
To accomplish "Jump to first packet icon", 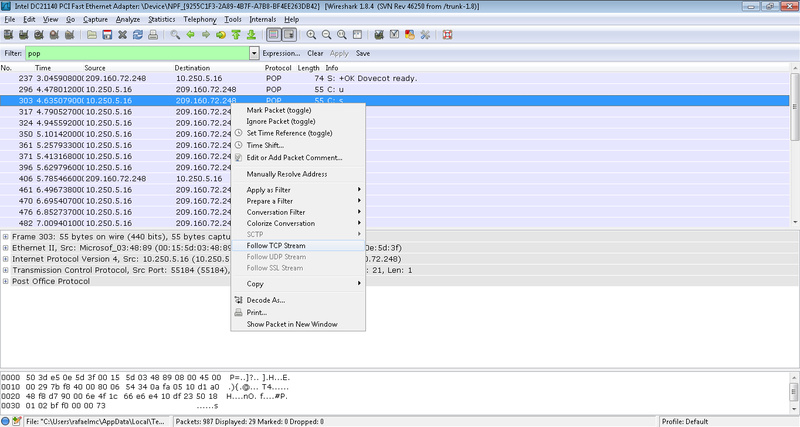I will click(x=236, y=35).
